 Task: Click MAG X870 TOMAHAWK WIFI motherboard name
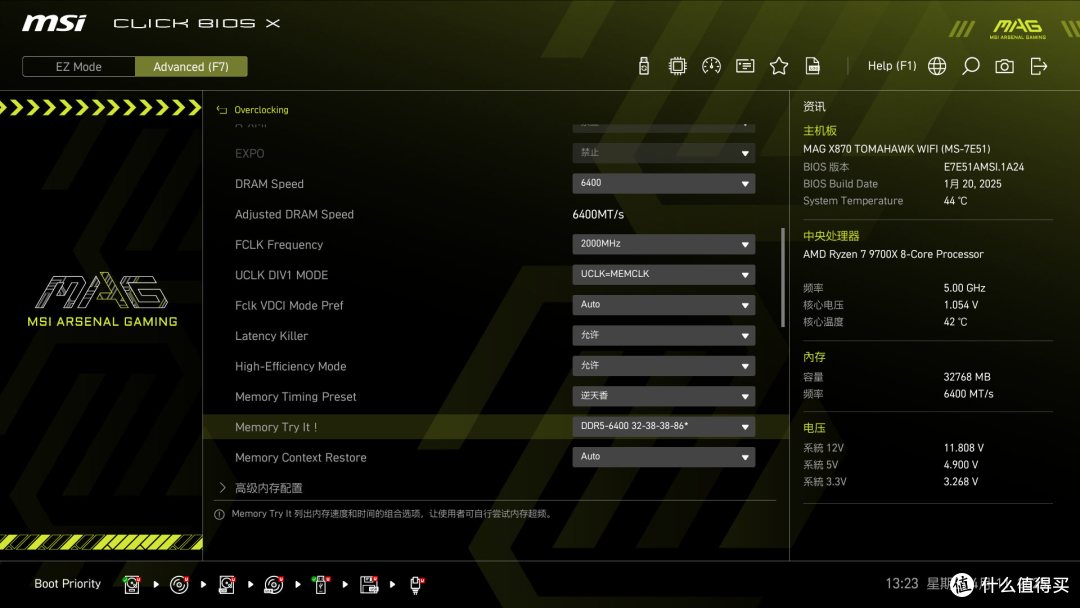pos(897,149)
